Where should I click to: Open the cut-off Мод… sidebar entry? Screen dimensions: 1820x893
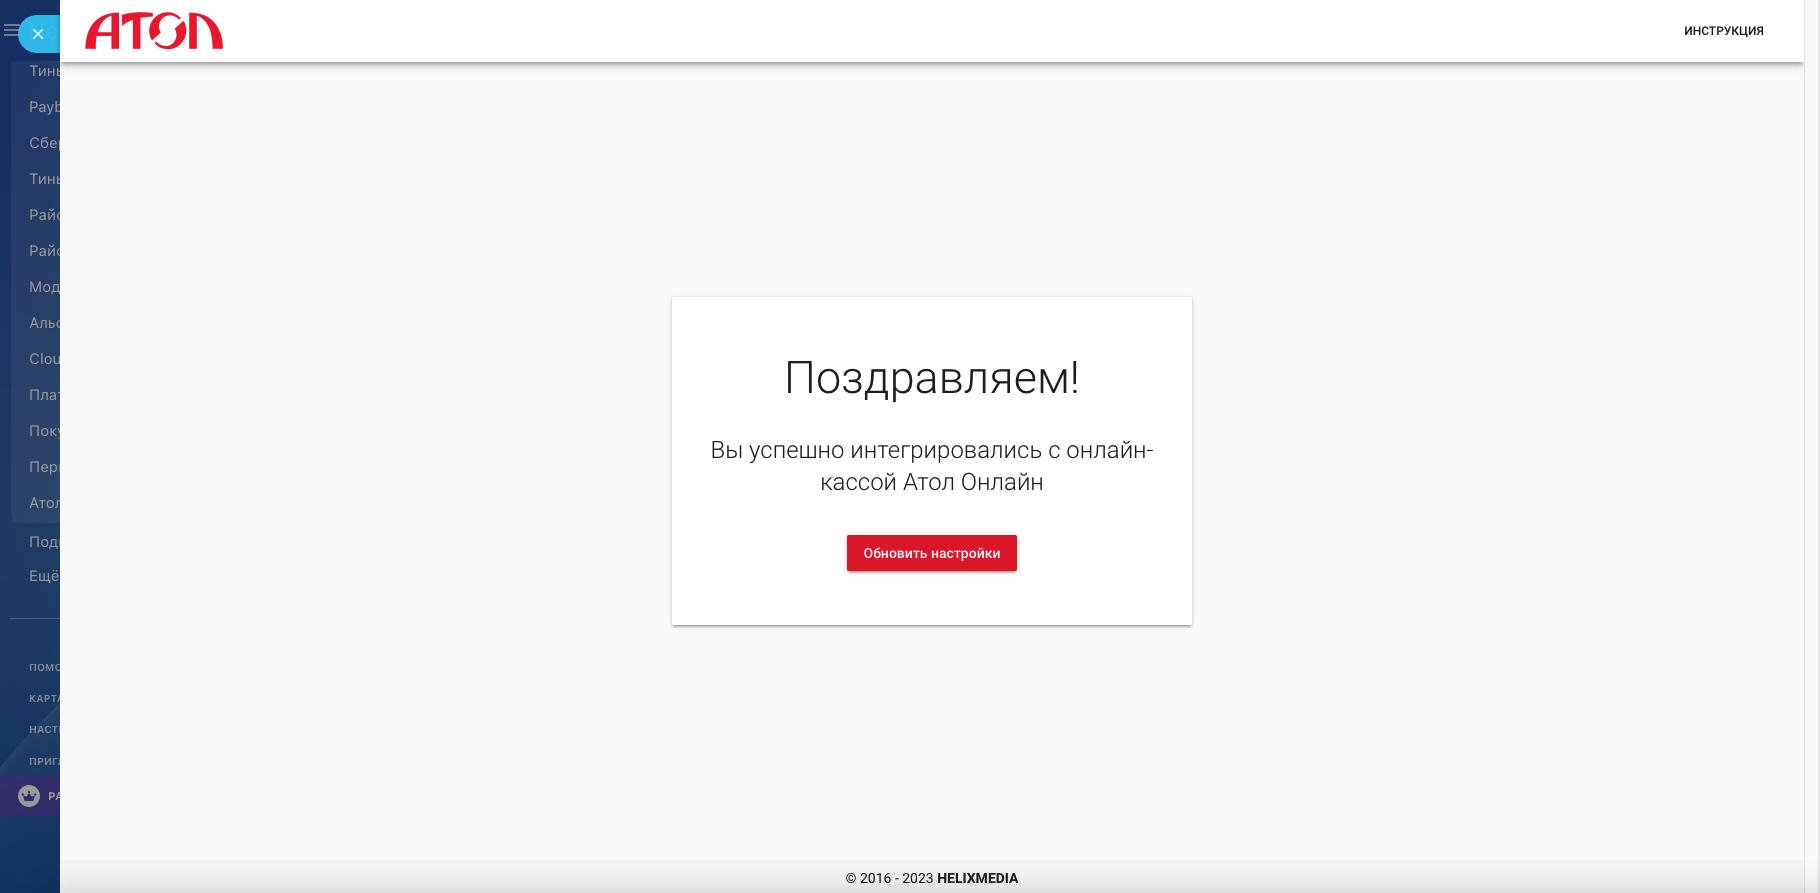point(44,287)
